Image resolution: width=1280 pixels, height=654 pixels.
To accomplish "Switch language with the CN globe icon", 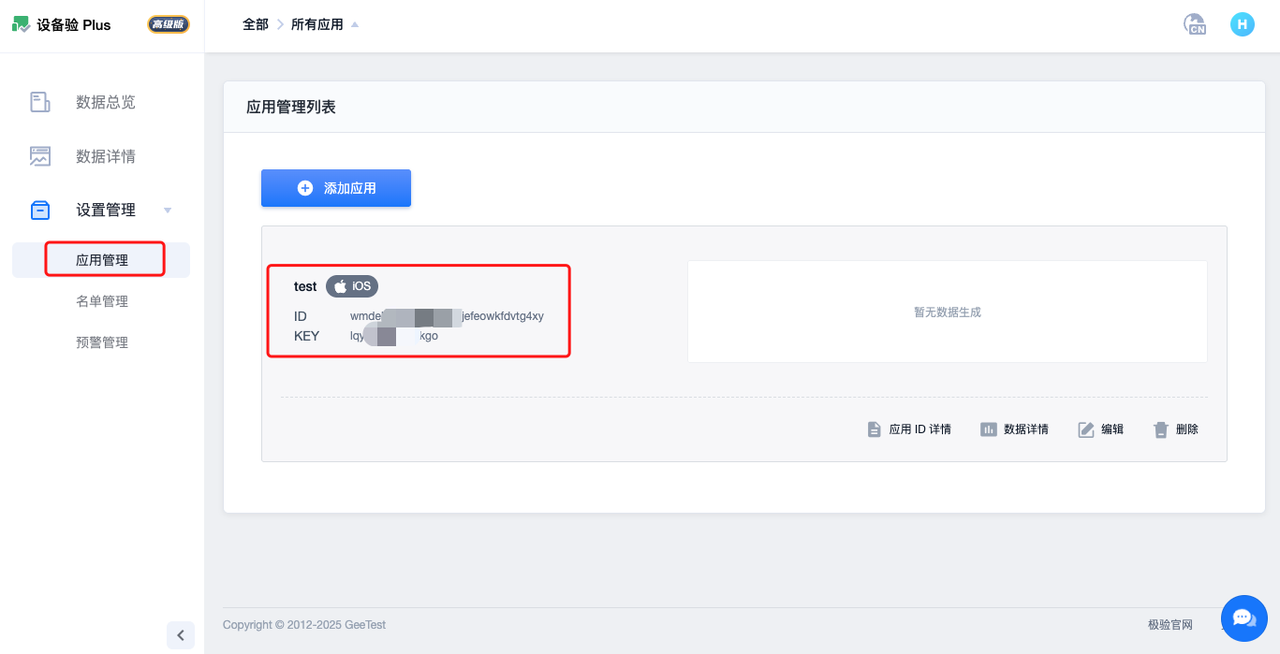I will point(1194,24).
